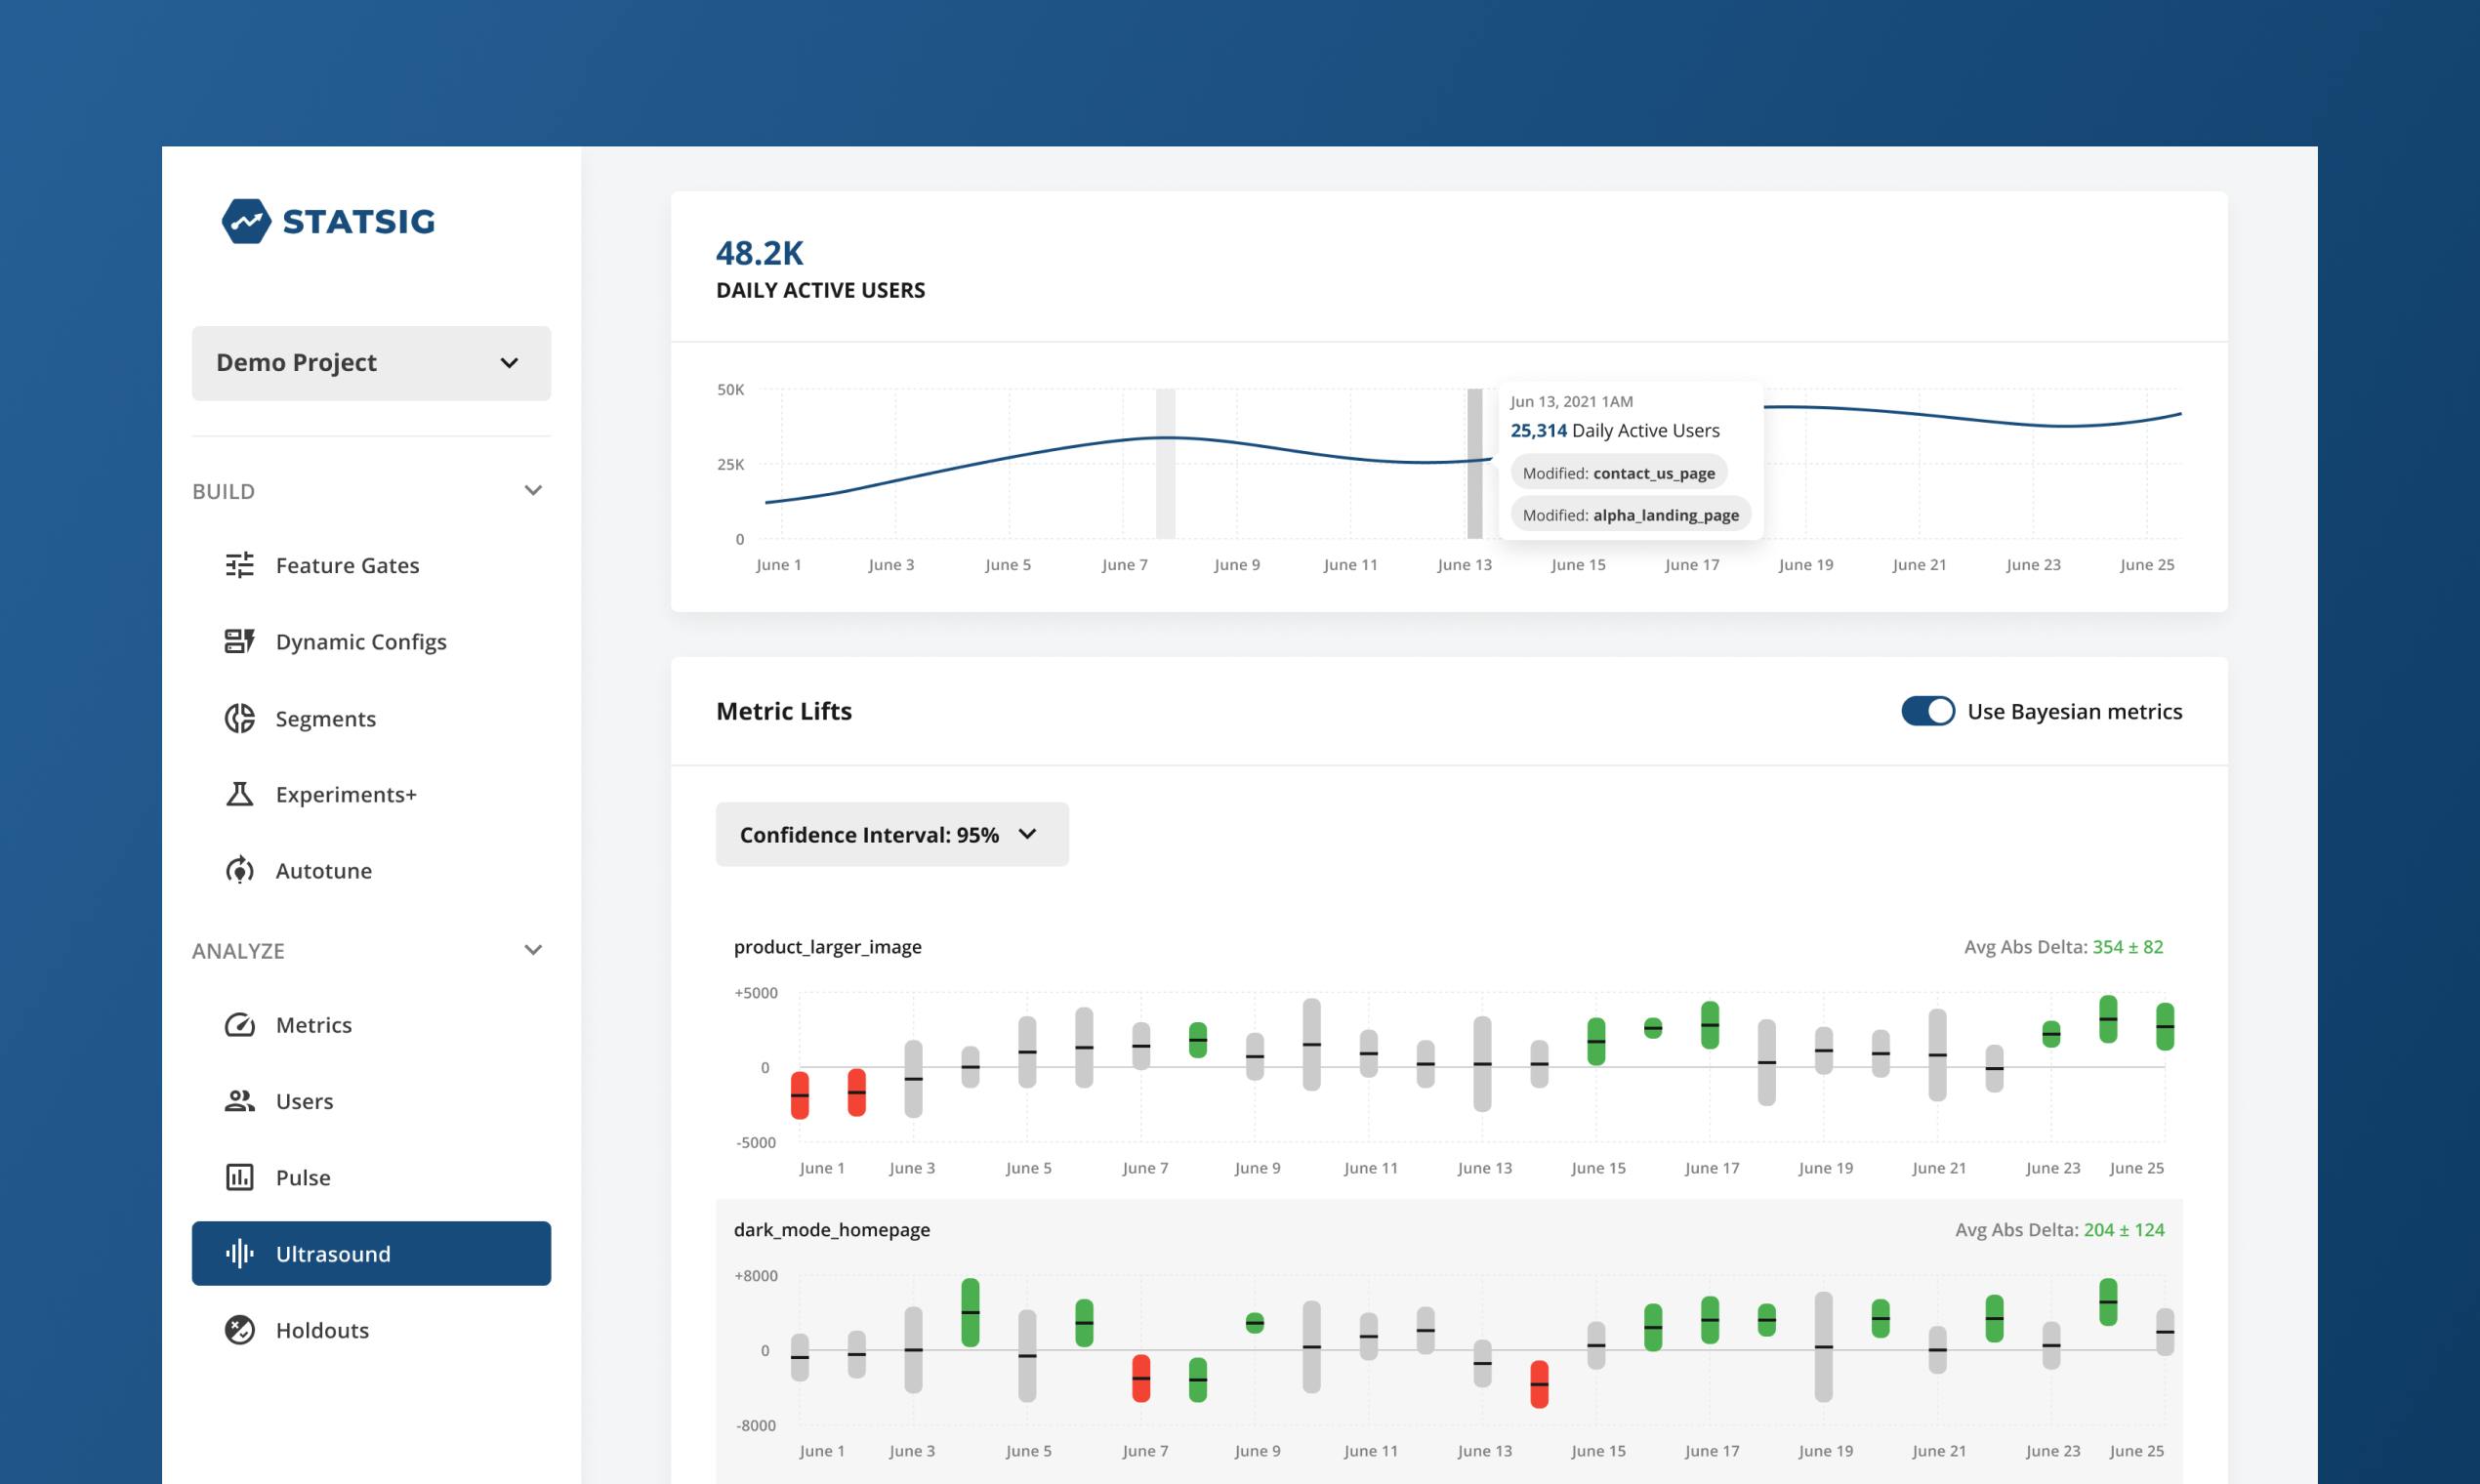Toggle the Use Bayesian metrics switch
Image resolution: width=2480 pixels, height=1484 pixels.
(x=1928, y=711)
